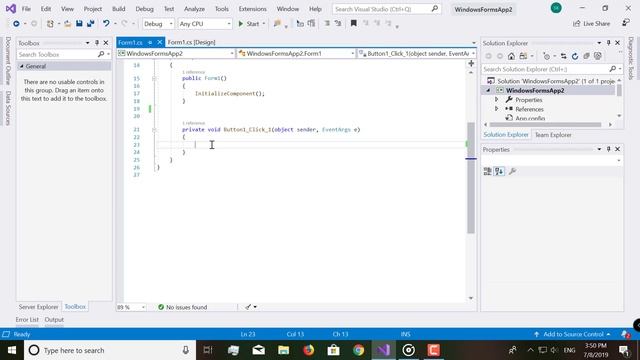Open the Output tab
Viewport: 640px width, 360px height.
[x=54, y=320]
